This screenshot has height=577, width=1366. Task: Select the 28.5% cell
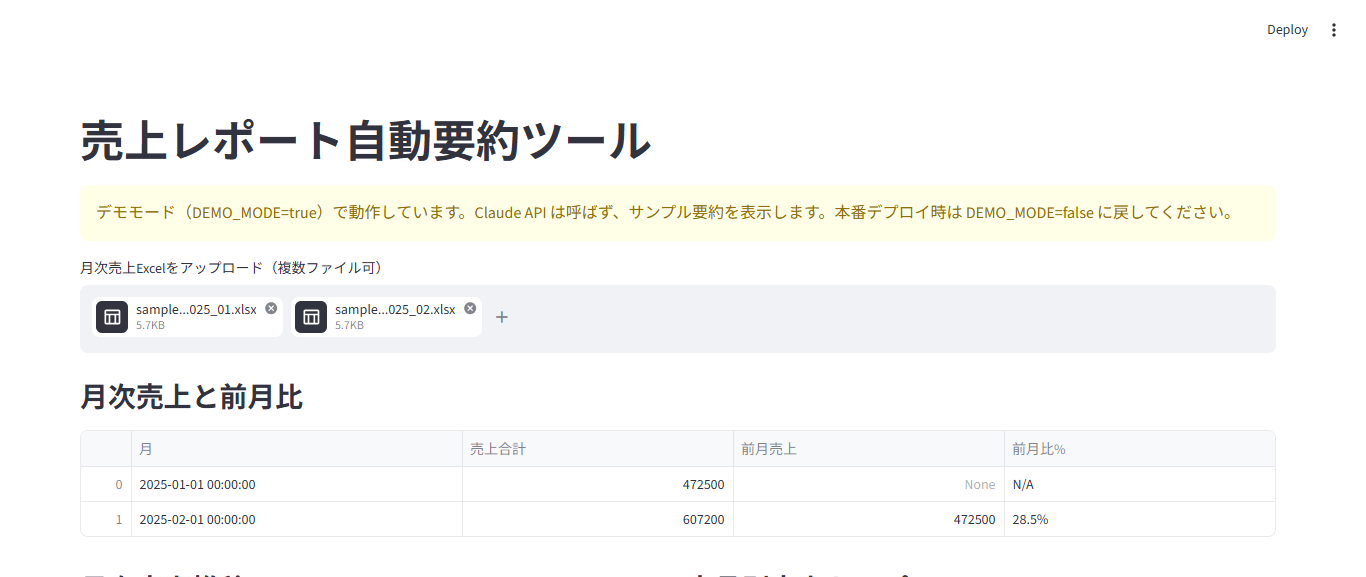(1140, 519)
